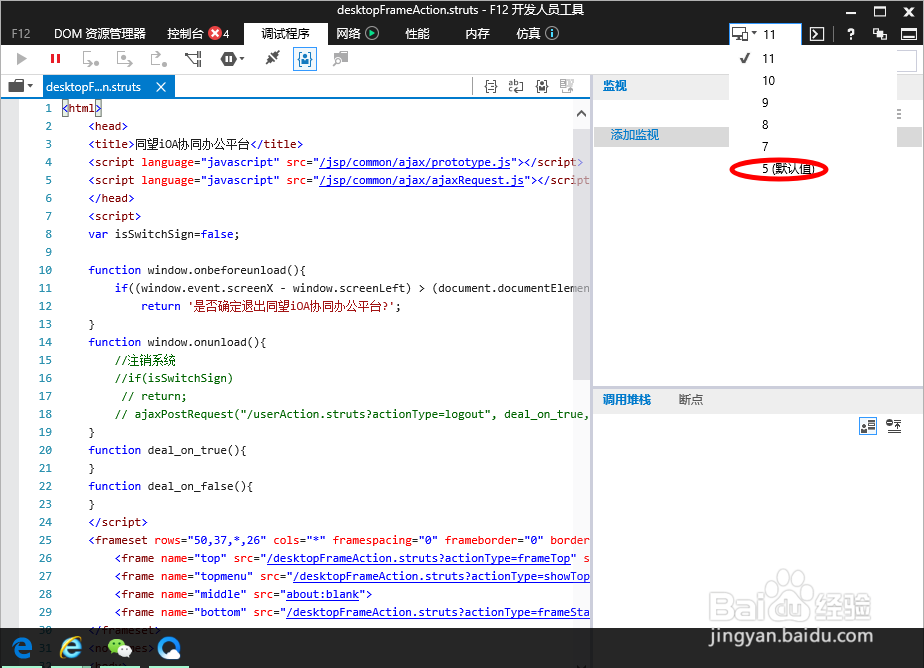Viewport: 924px width, 668px height.
Task: Select document mode 11
Action: (x=768, y=58)
